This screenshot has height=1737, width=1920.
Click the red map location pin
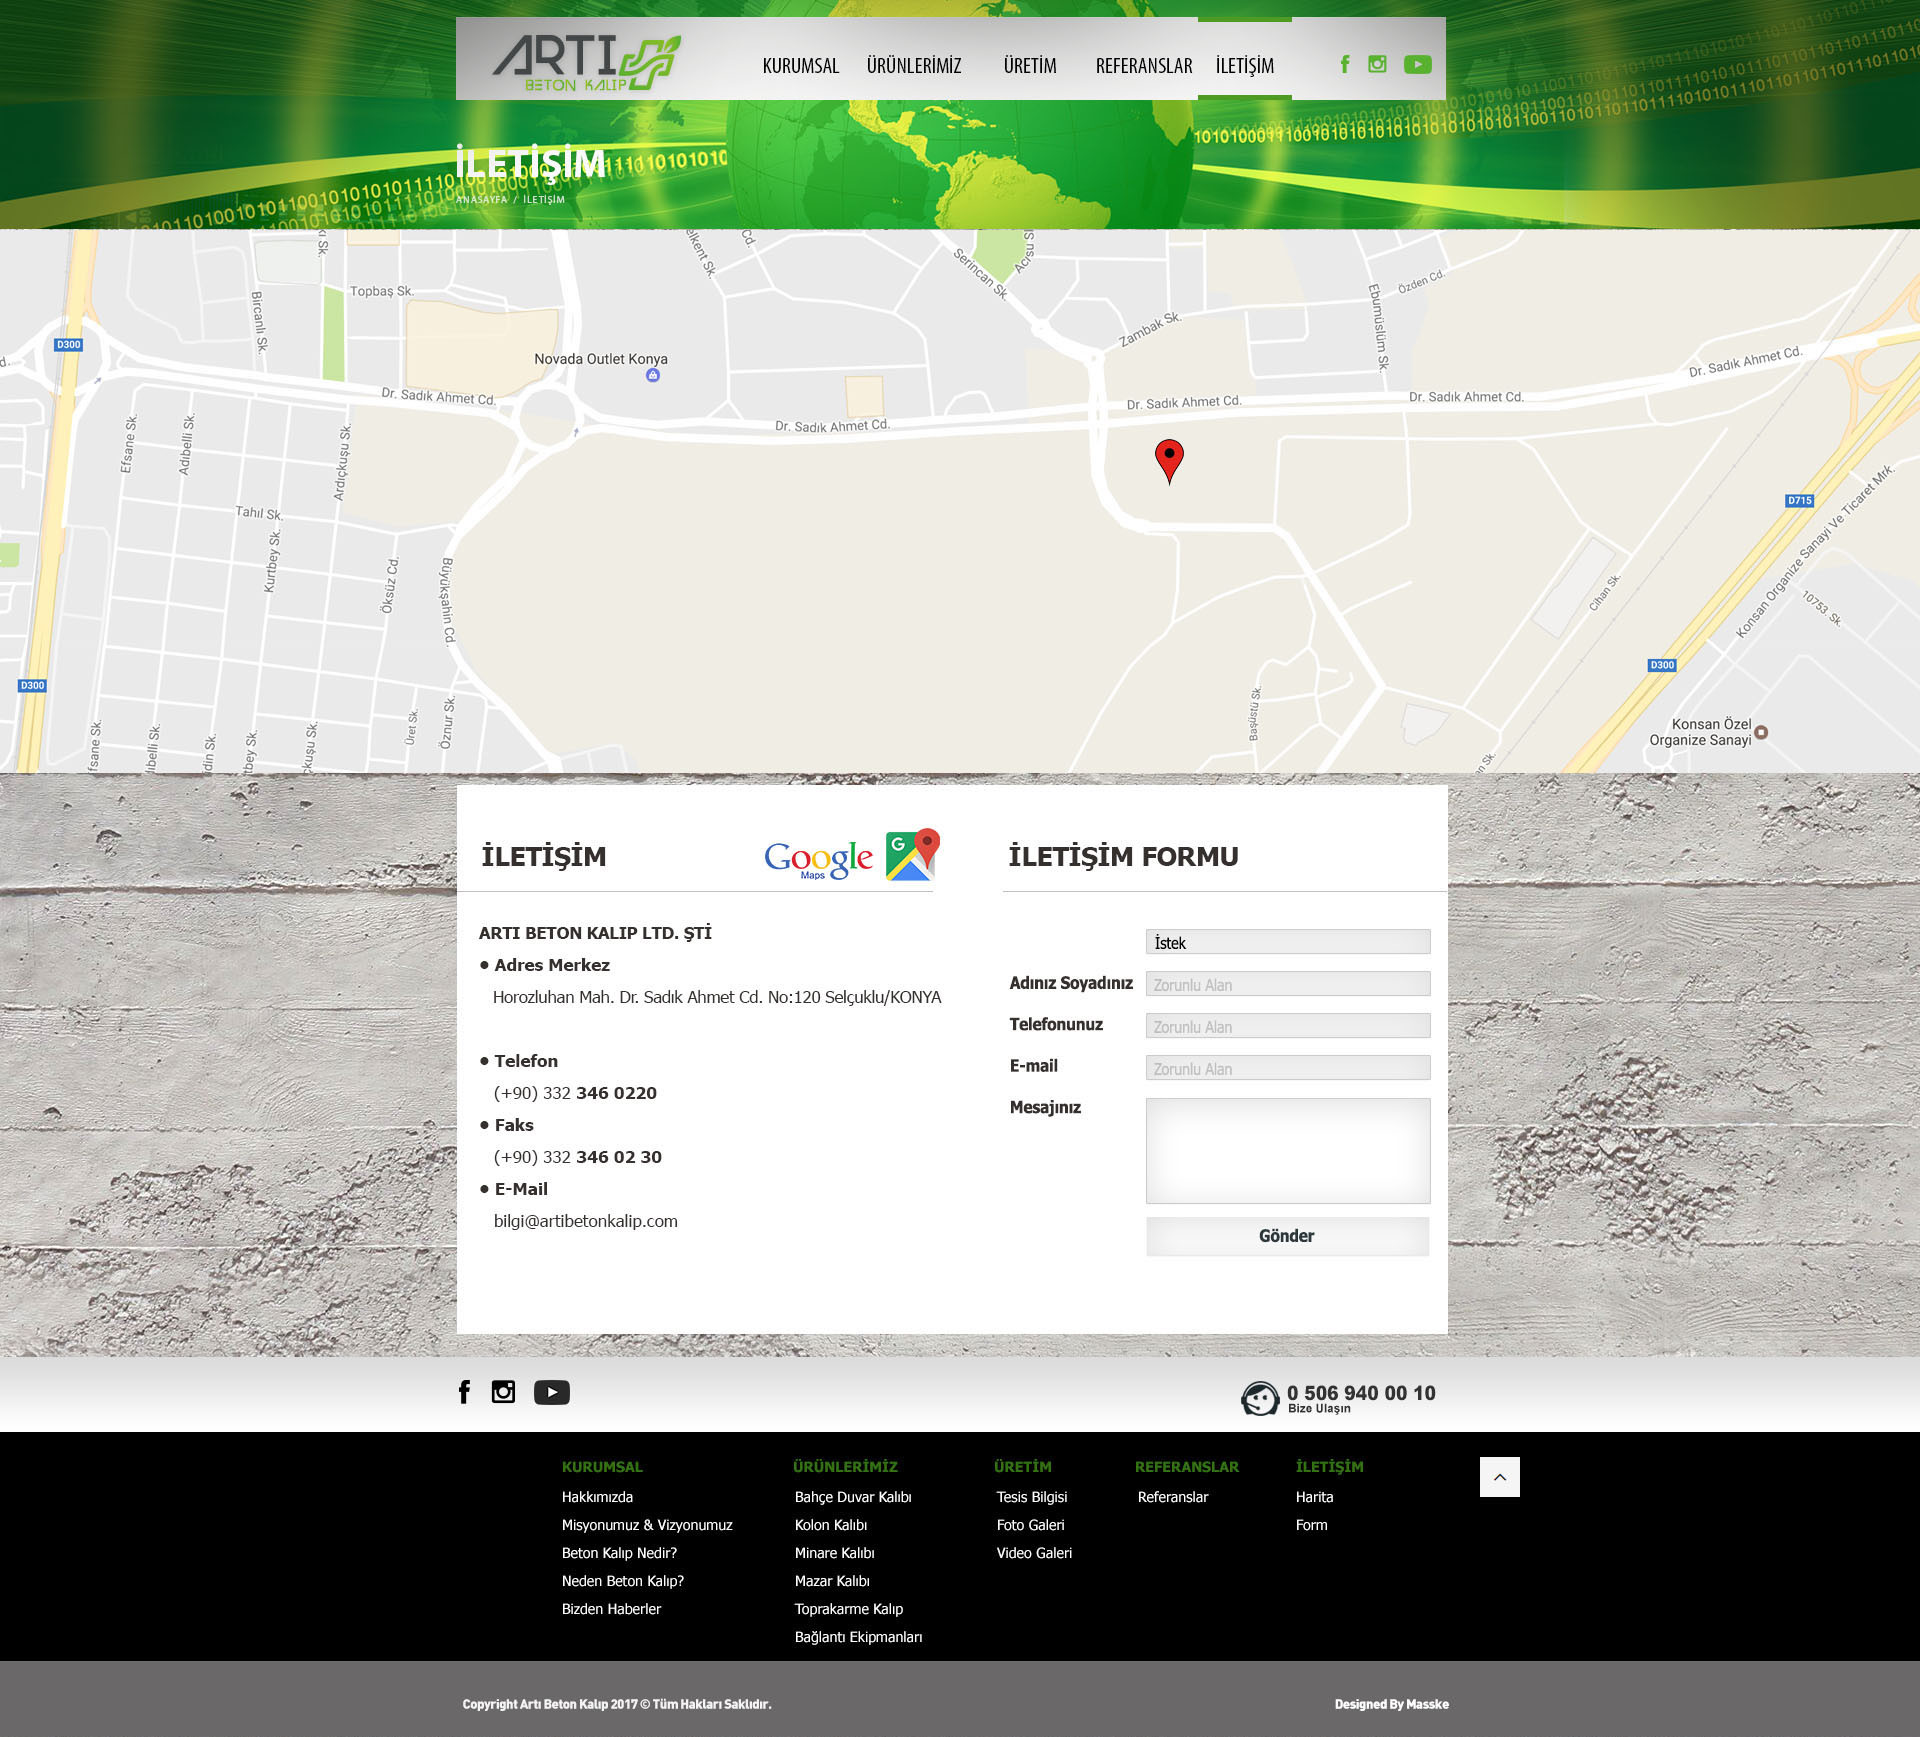coord(1169,459)
